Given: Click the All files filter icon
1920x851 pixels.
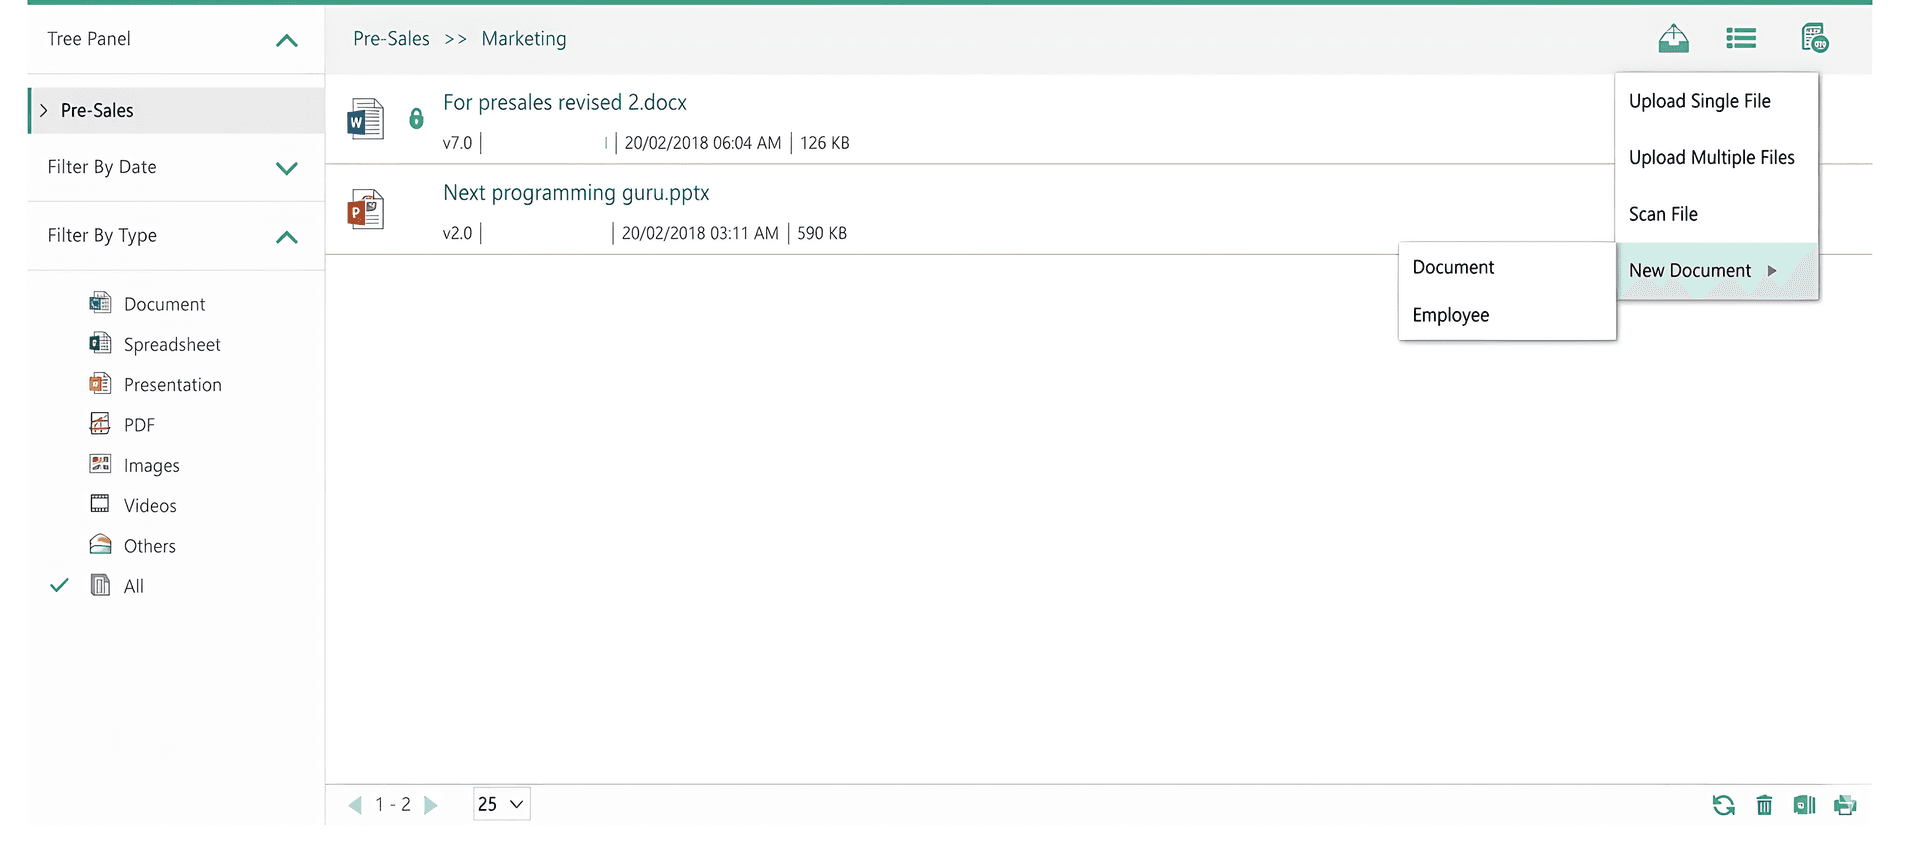Looking at the screenshot, I should click(x=100, y=585).
